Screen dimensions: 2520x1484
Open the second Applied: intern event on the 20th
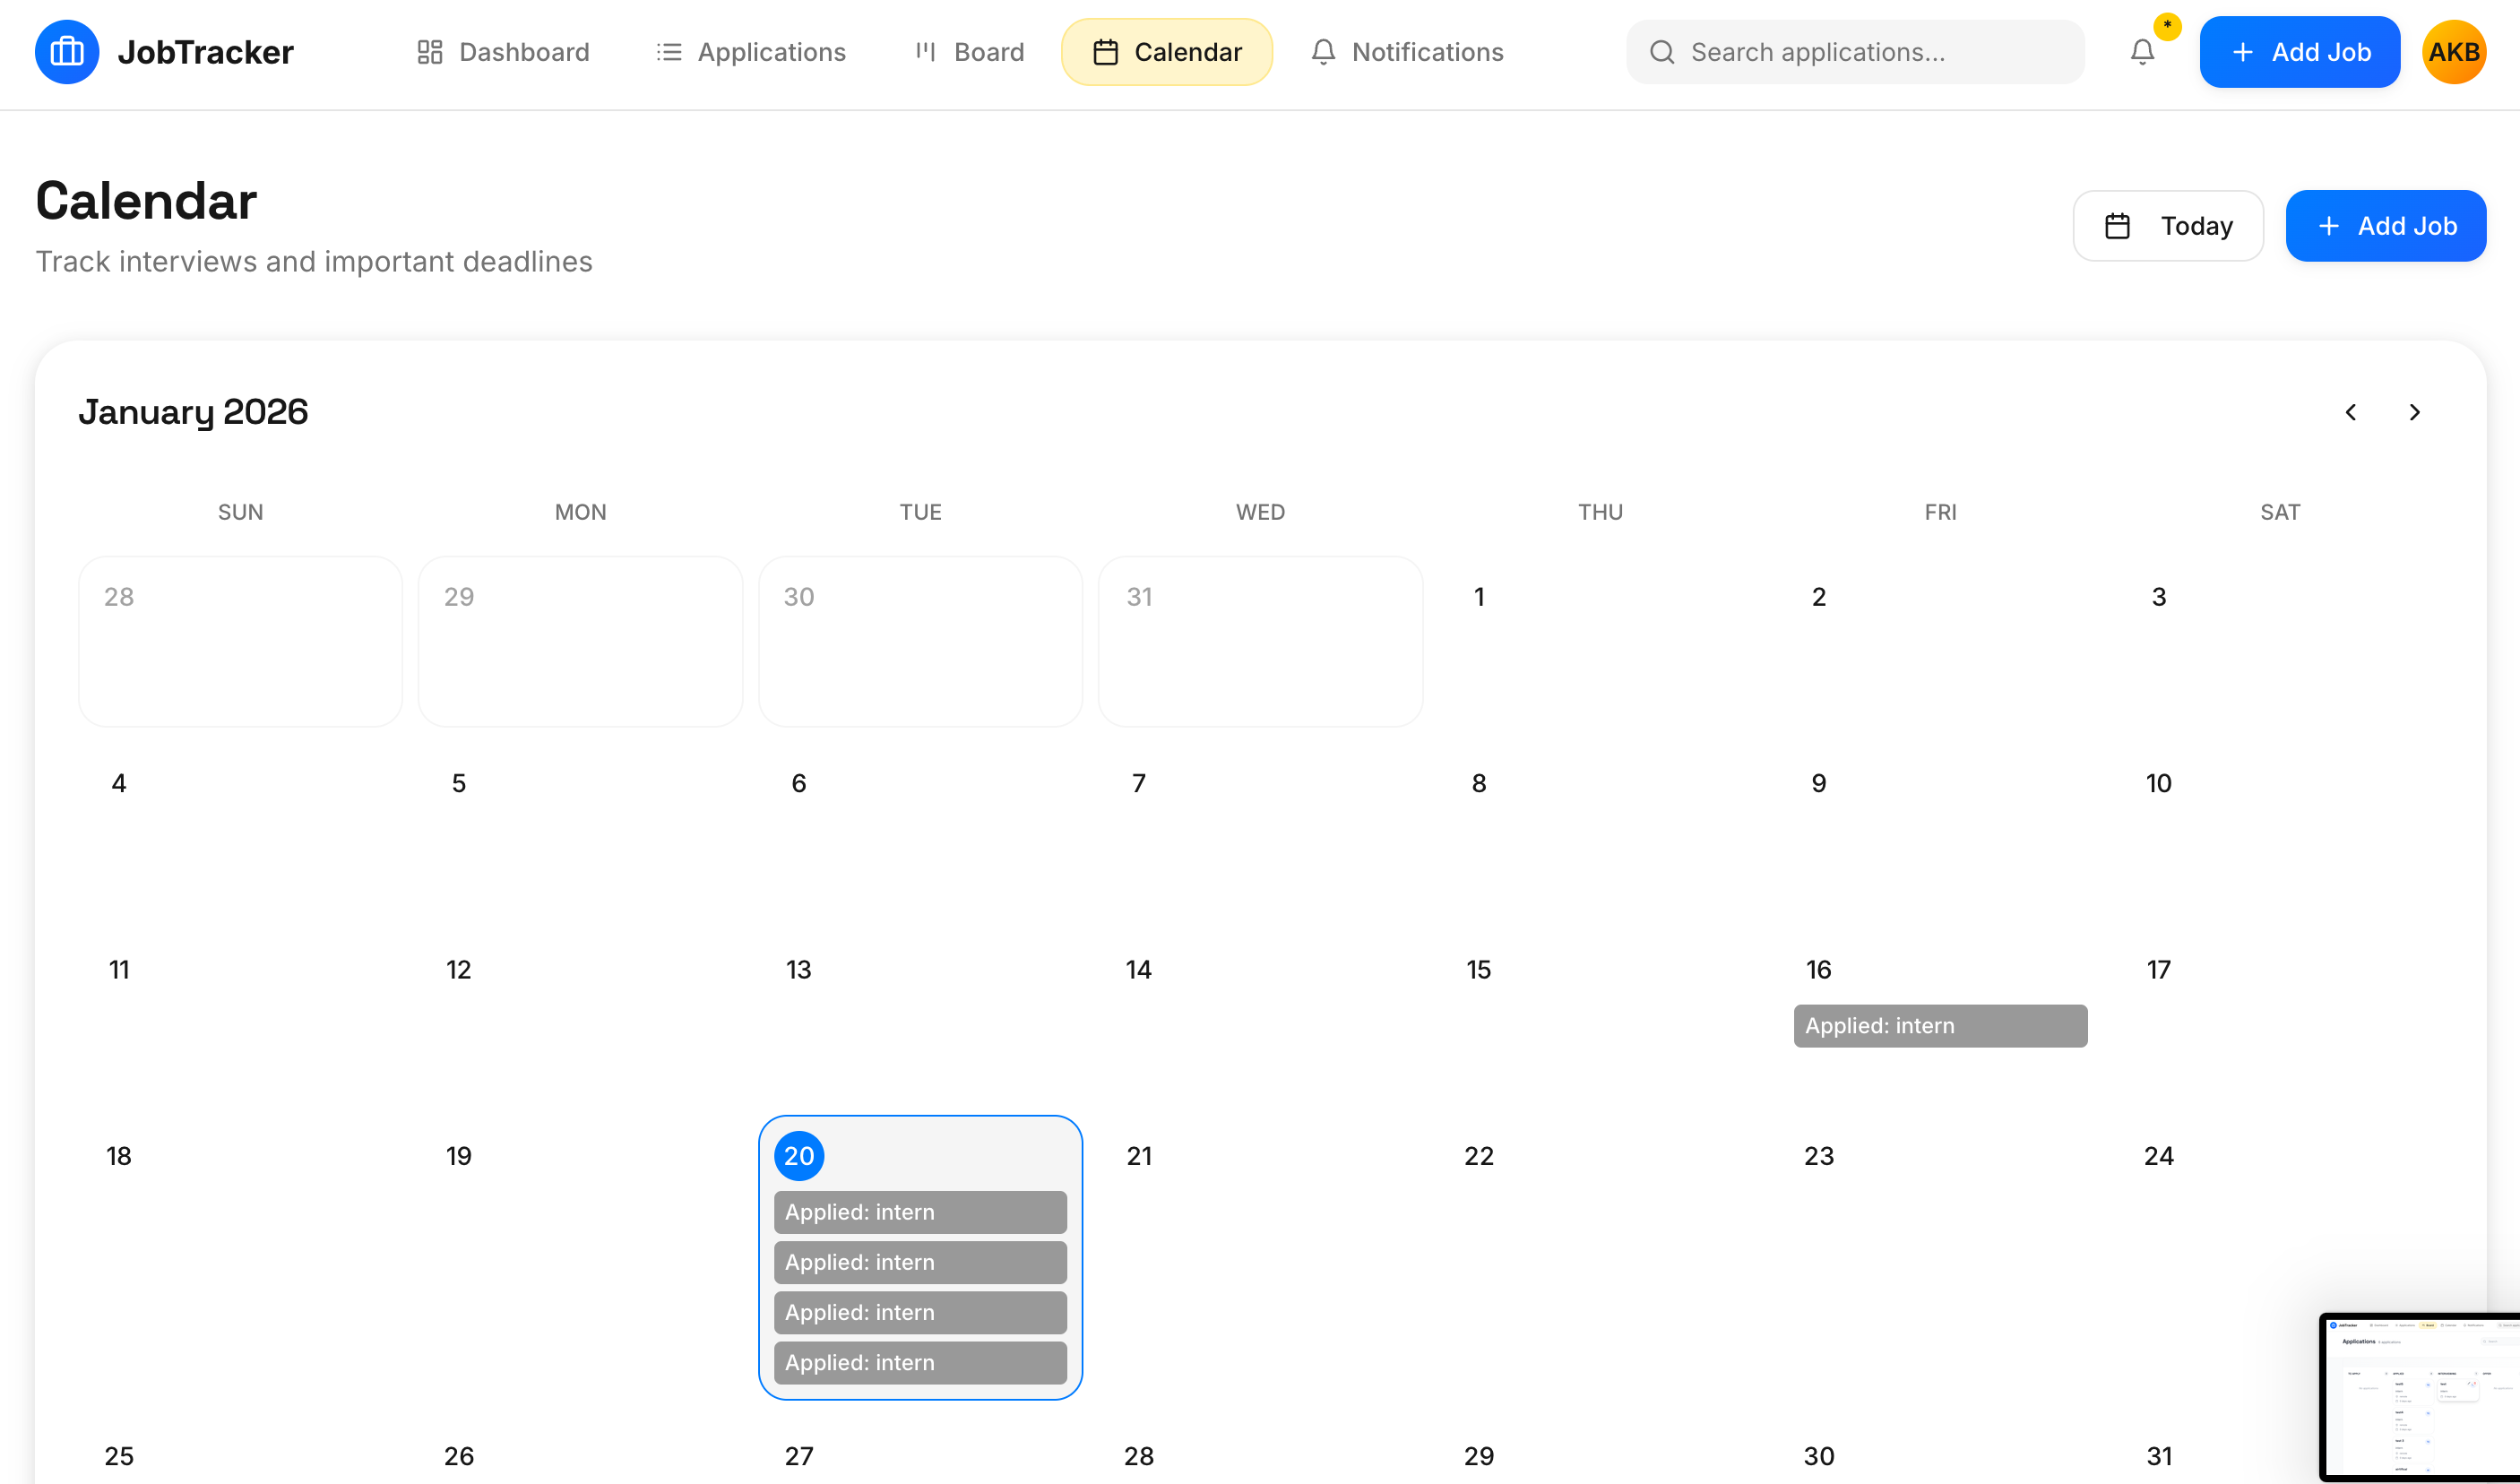(920, 1262)
